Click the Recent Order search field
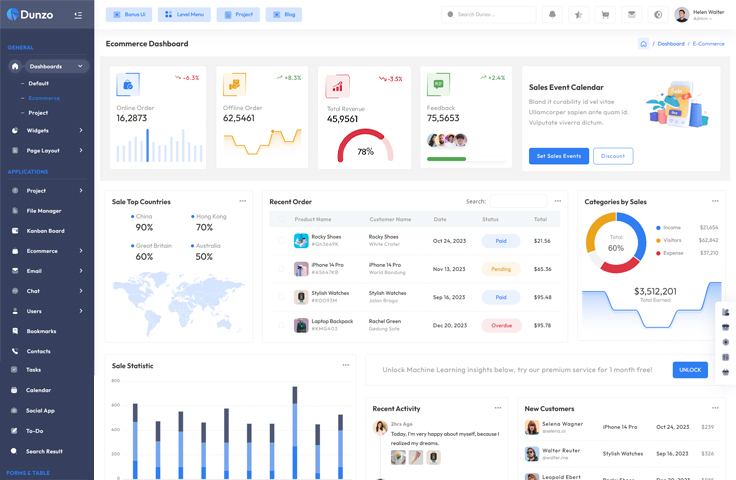The width and height of the screenshot is (736, 480). click(518, 201)
